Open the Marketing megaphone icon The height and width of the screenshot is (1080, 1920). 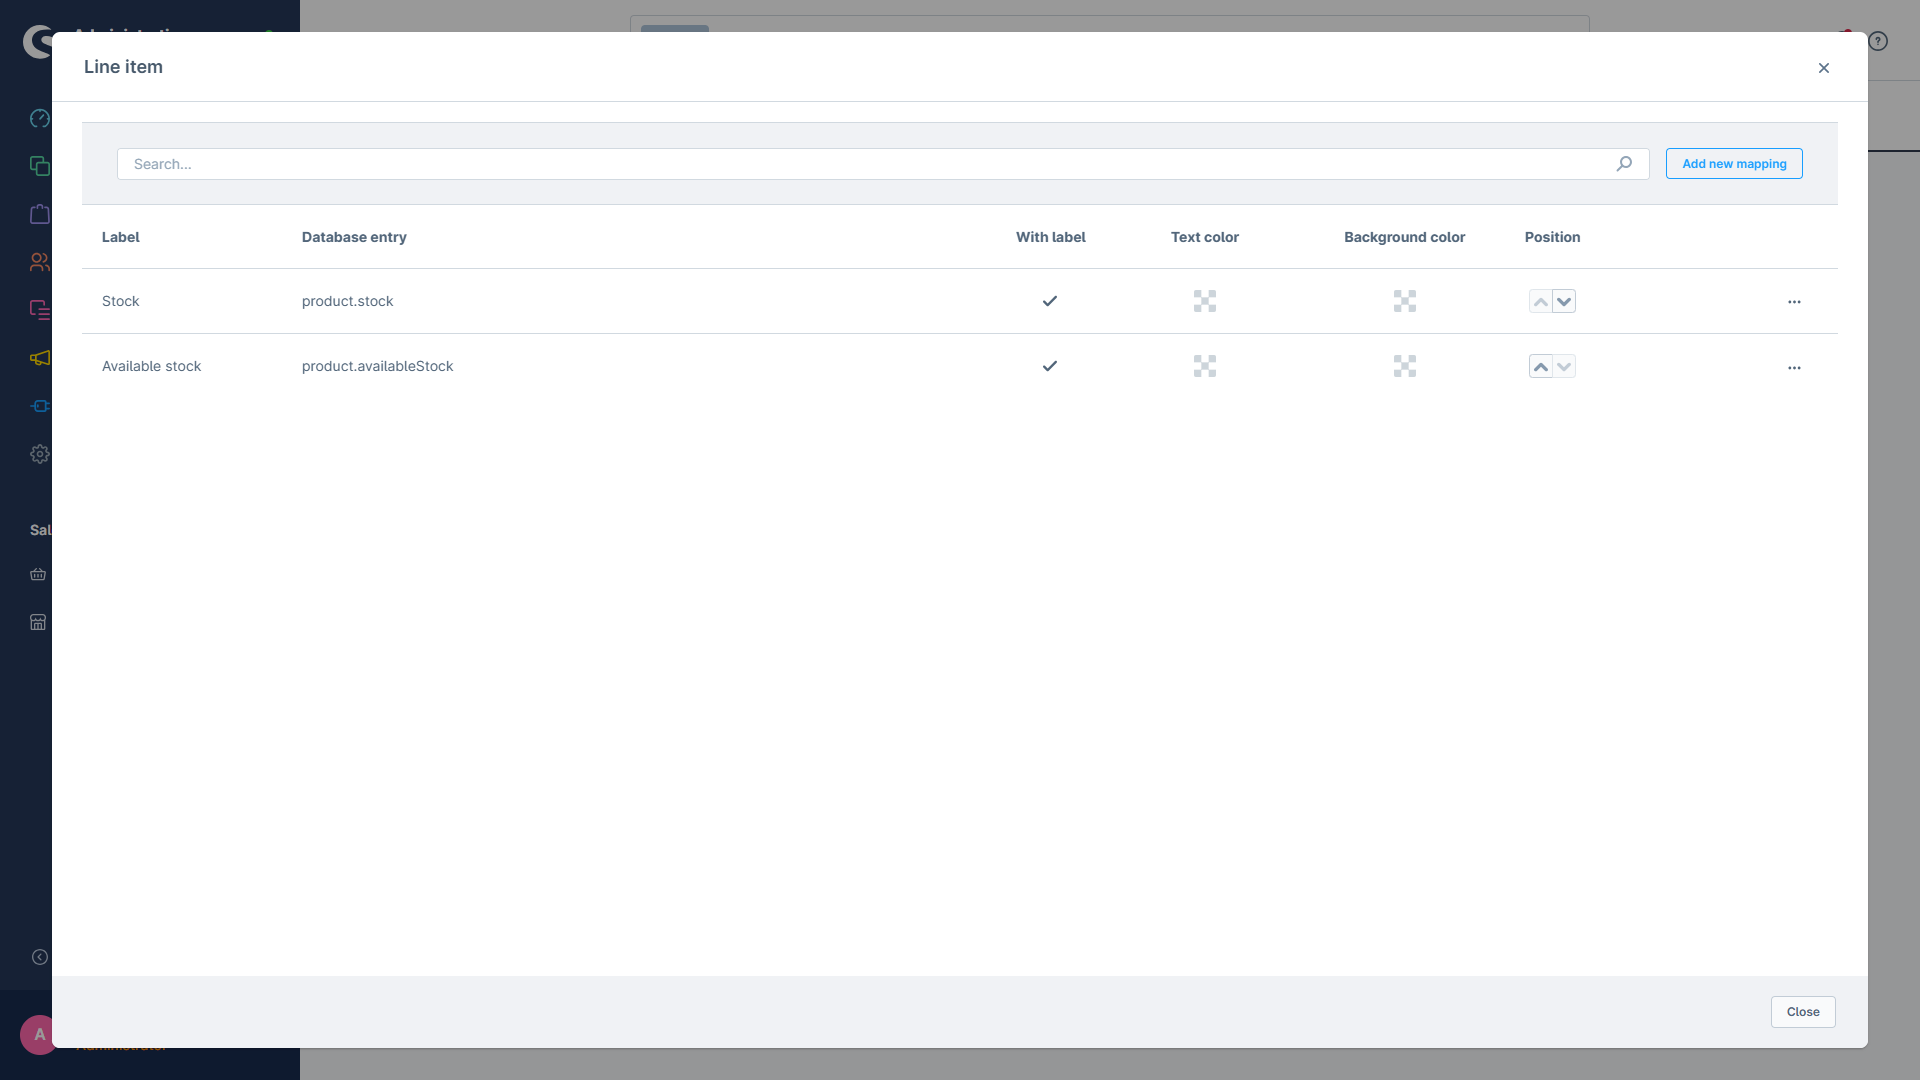click(x=40, y=358)
